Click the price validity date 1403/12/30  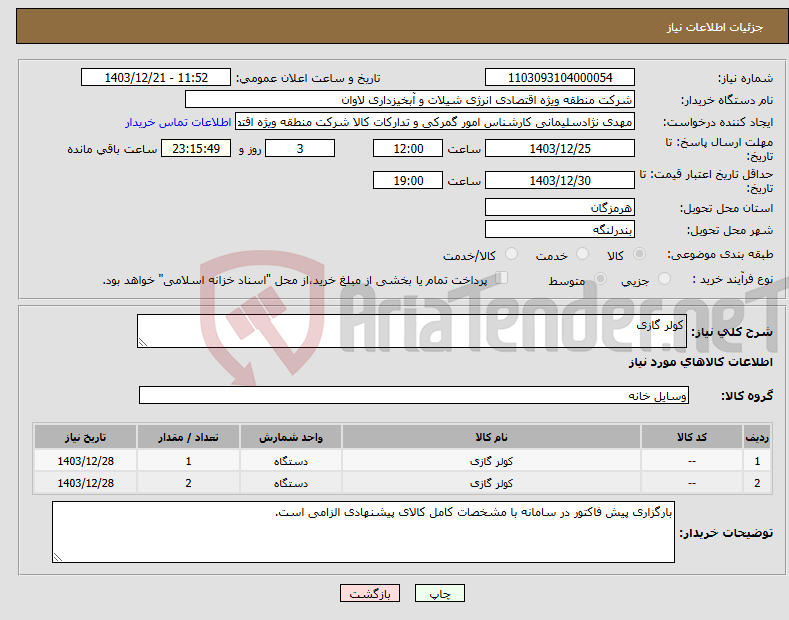(560, 180)
